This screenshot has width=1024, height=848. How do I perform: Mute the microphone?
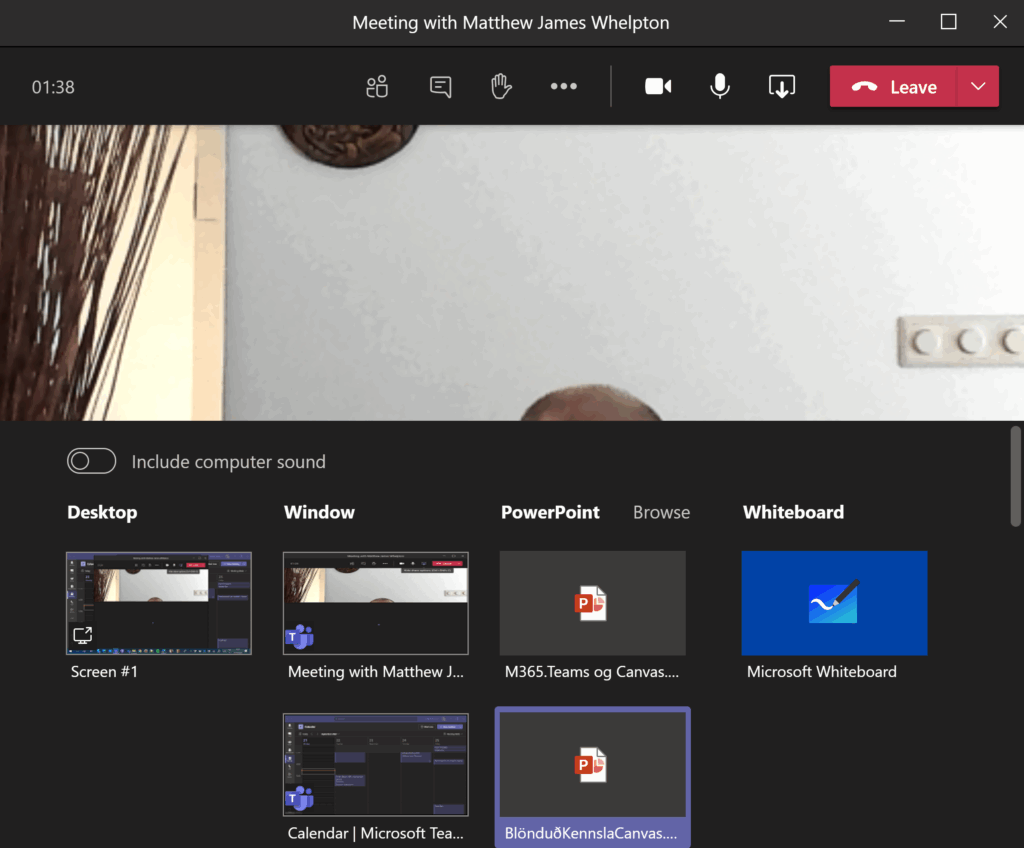pyautogui.click(x=719, y=87)
